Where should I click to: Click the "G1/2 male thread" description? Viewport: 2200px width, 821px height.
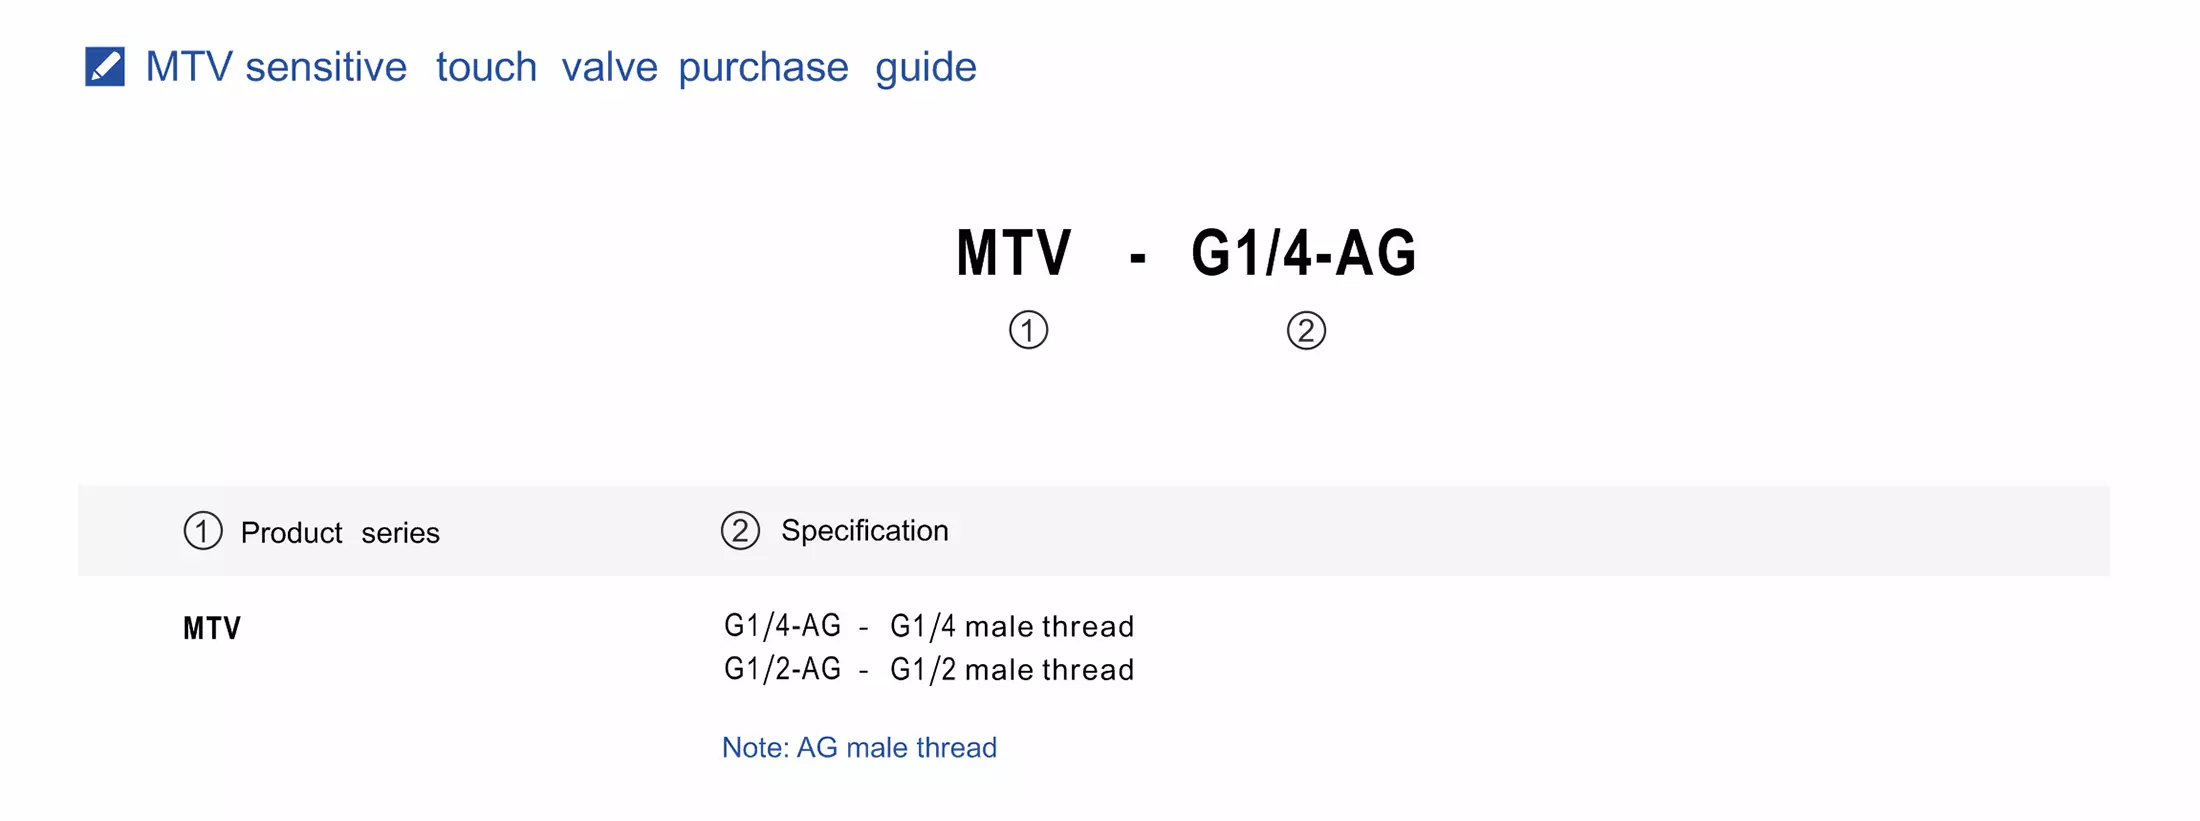1012,669
